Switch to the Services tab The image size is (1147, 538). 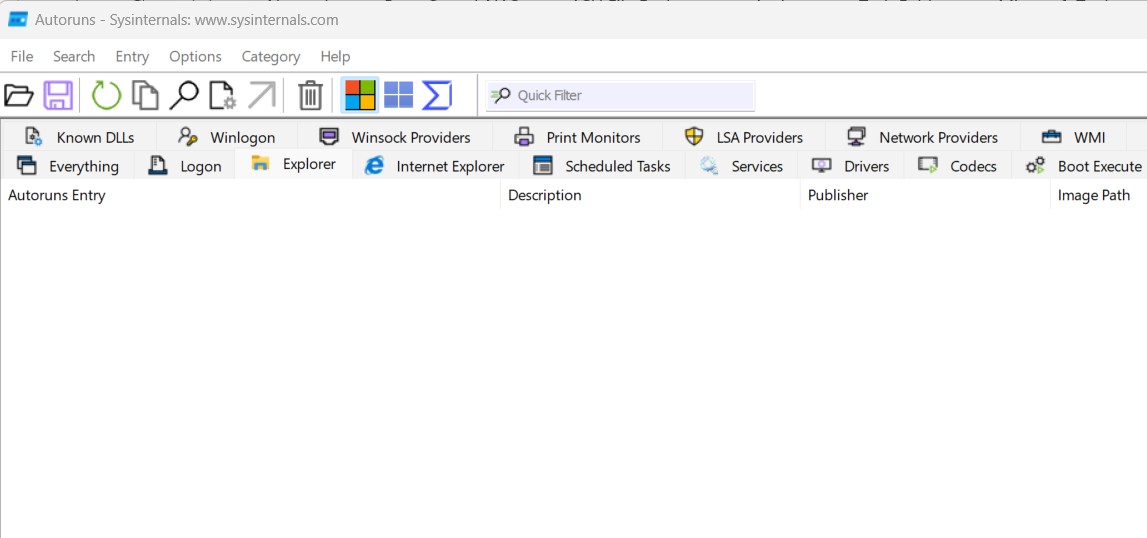click(x=742, y=166)
